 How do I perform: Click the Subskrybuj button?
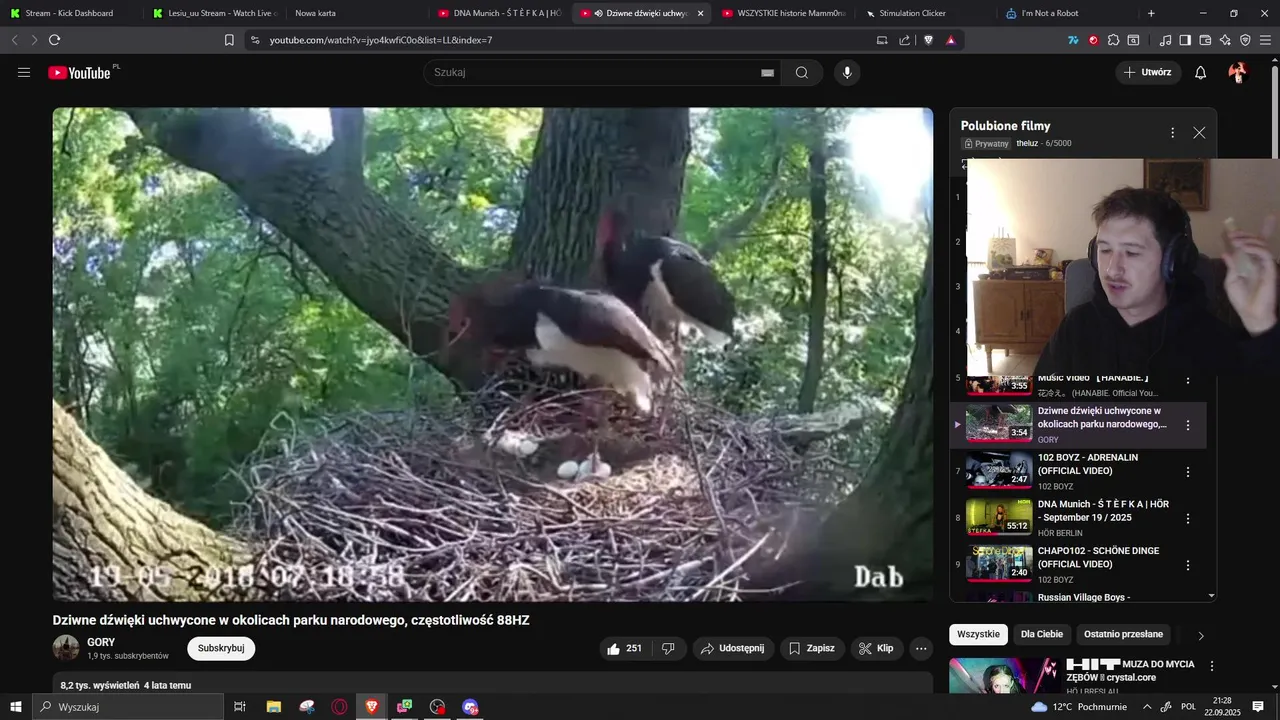221,648
